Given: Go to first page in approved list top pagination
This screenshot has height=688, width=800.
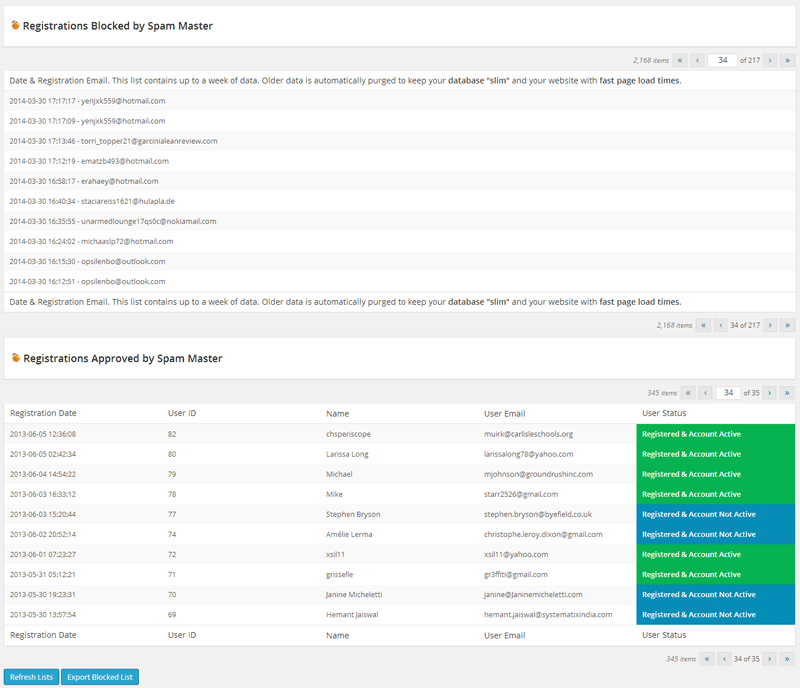Looking at the screenshot, I should [x=687, y=393].
